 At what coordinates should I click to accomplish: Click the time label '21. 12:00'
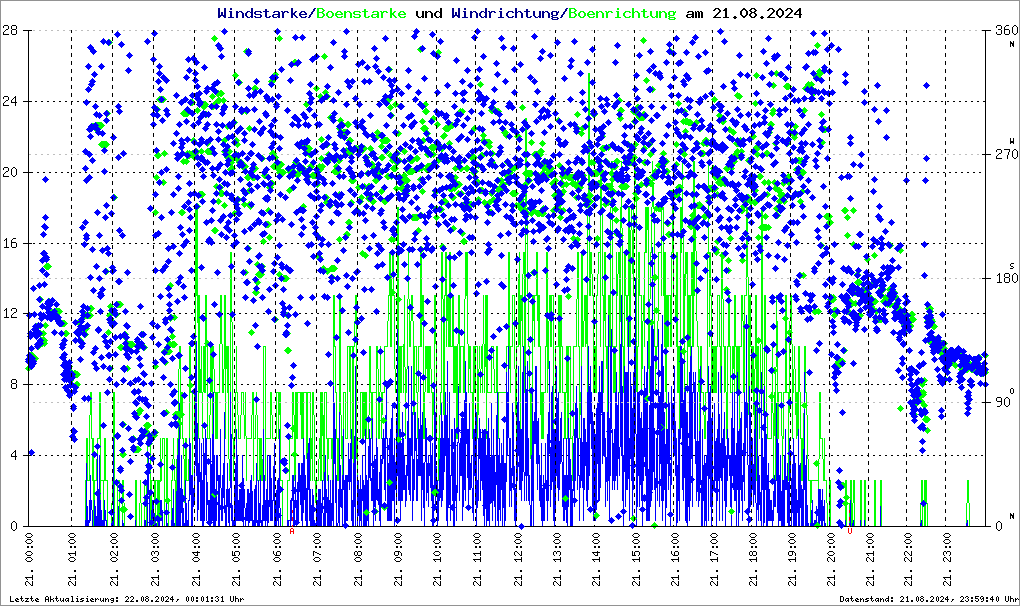tap(518, 559)
